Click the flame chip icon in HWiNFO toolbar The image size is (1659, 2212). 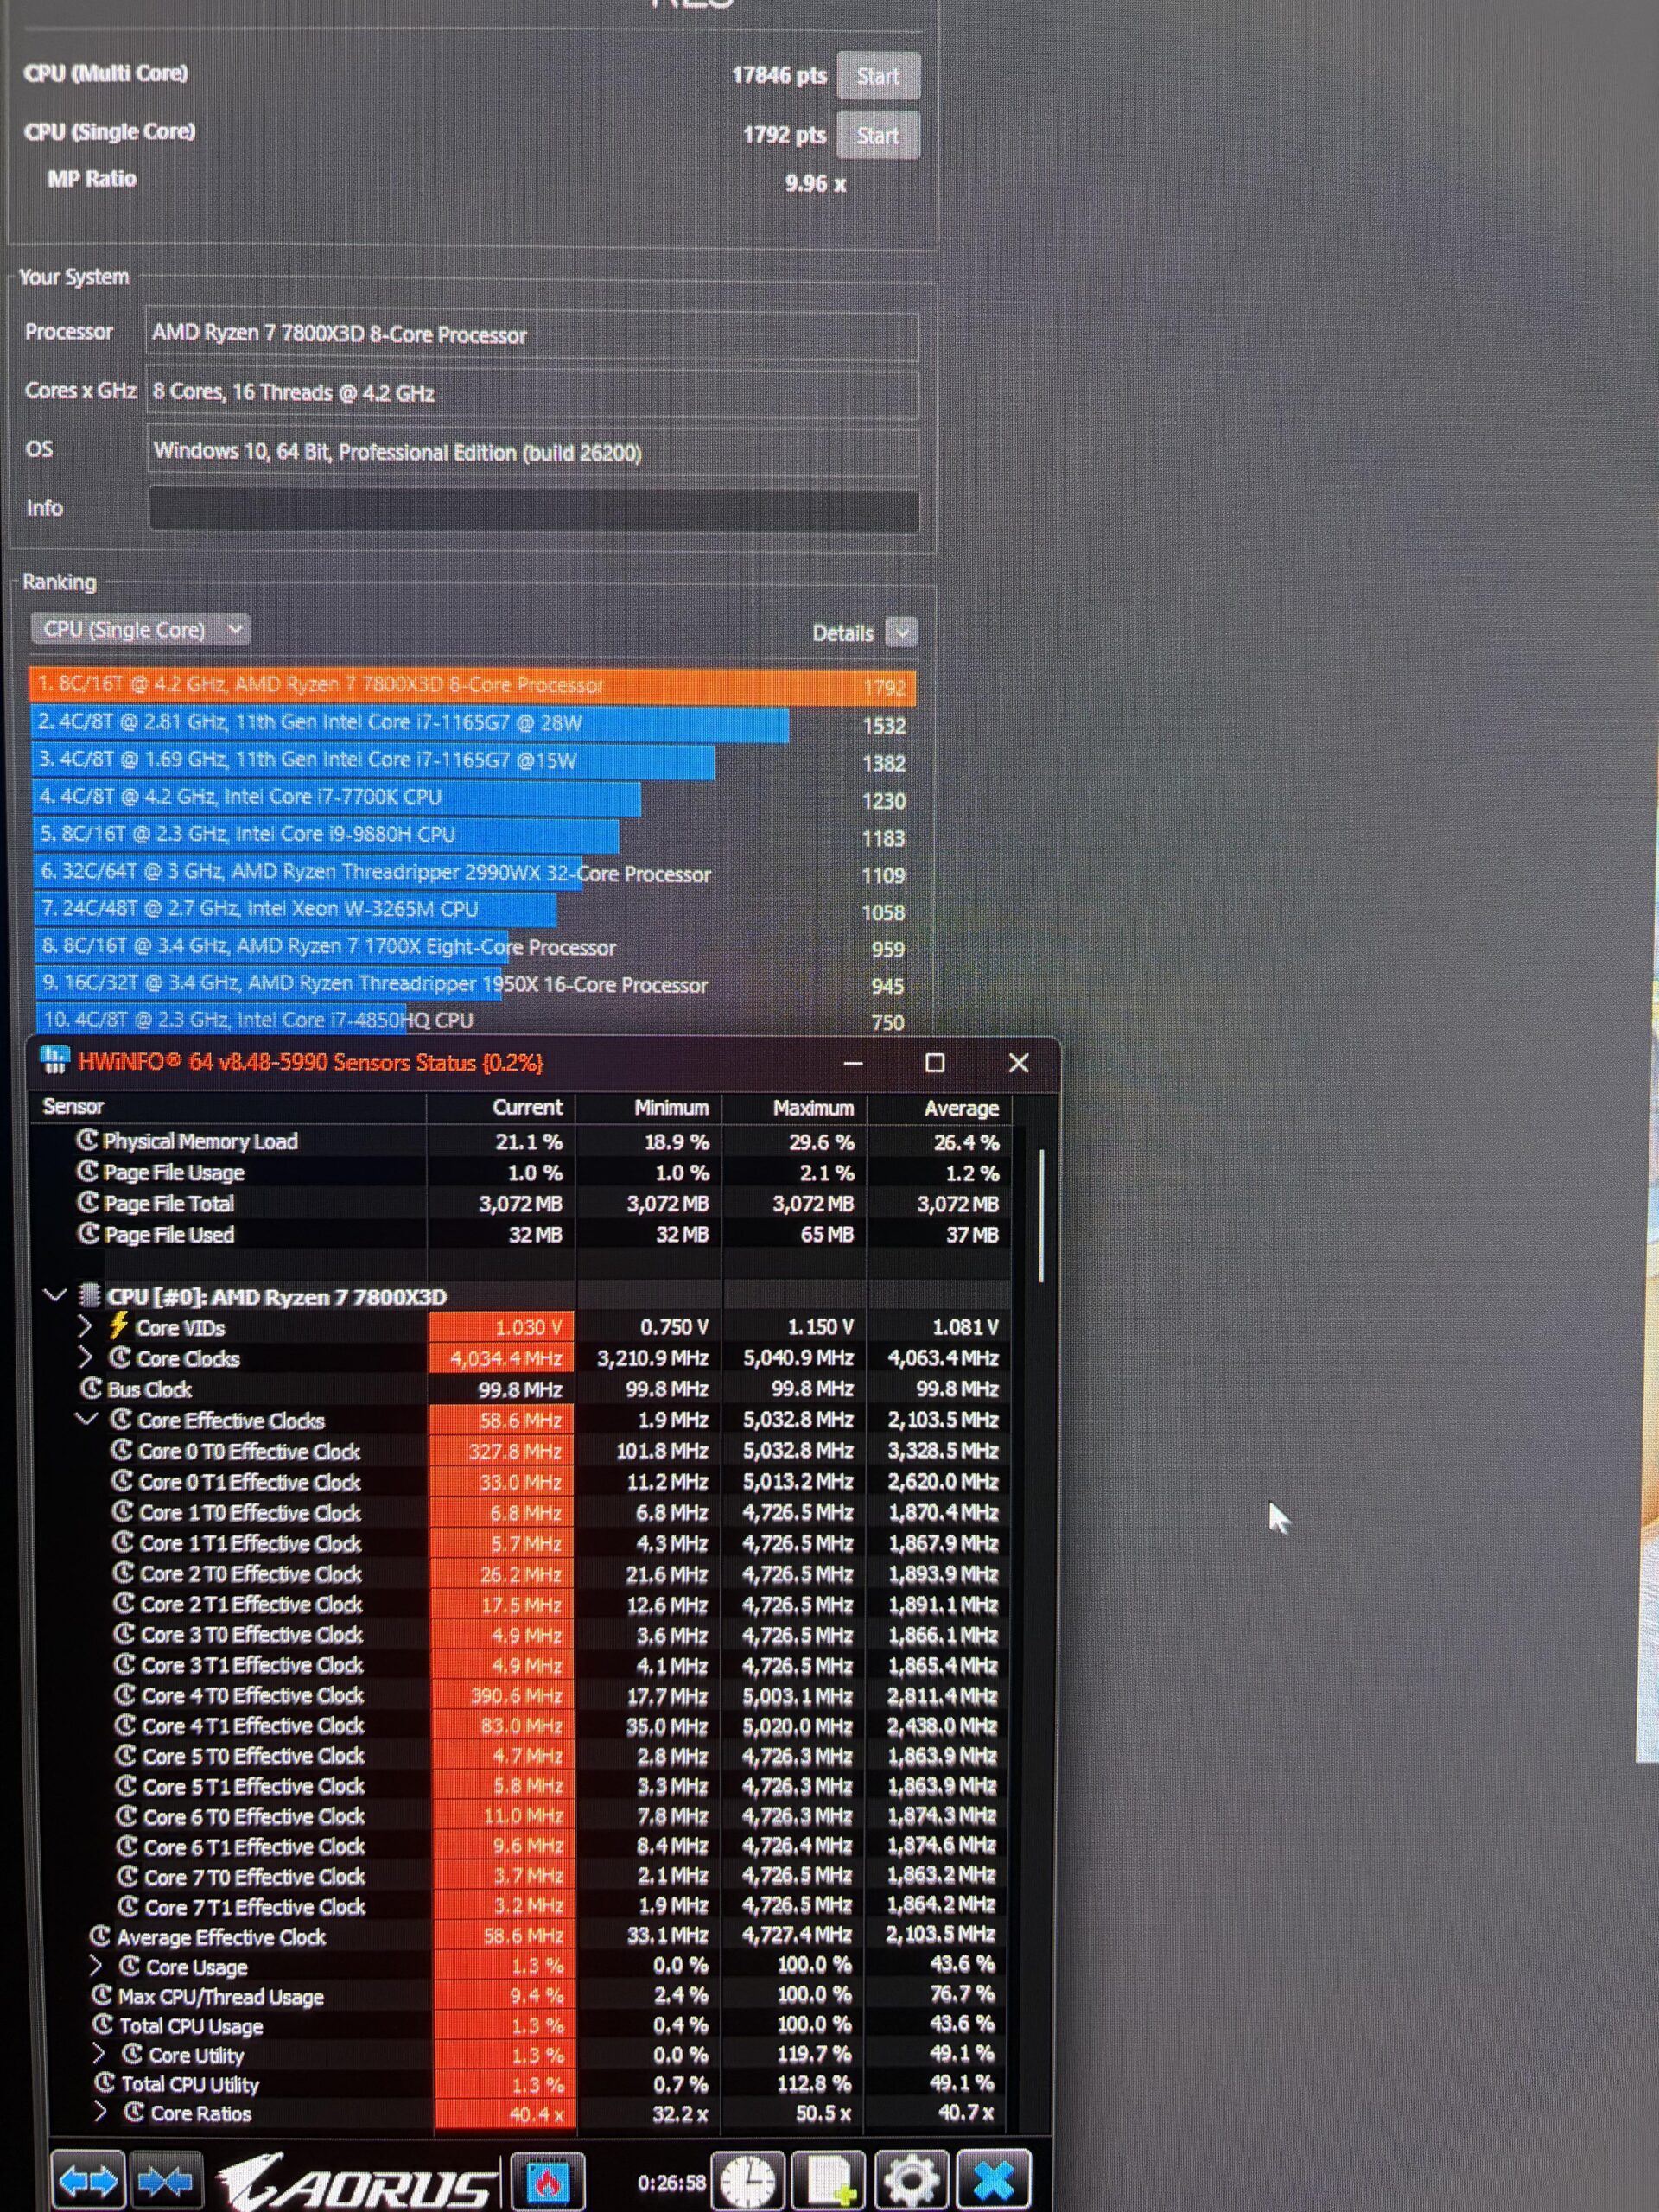[547, 2181]
